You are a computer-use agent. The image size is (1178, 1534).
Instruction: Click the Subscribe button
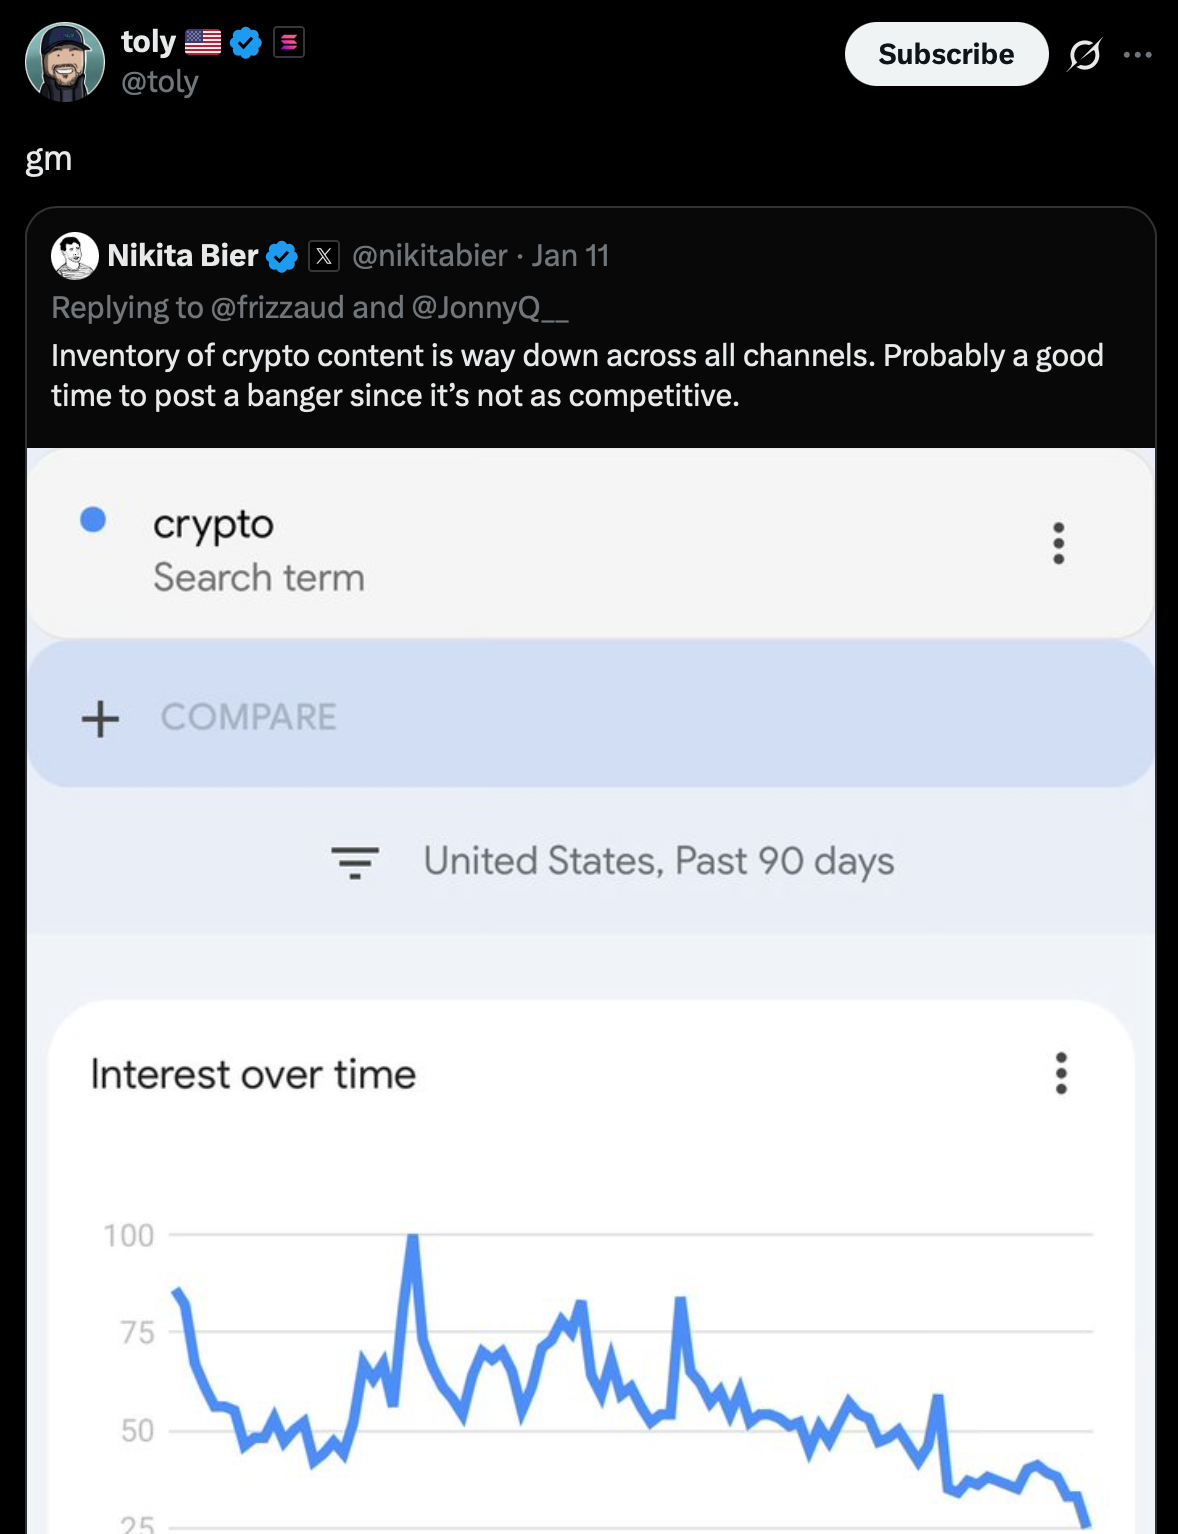(945, 54)
